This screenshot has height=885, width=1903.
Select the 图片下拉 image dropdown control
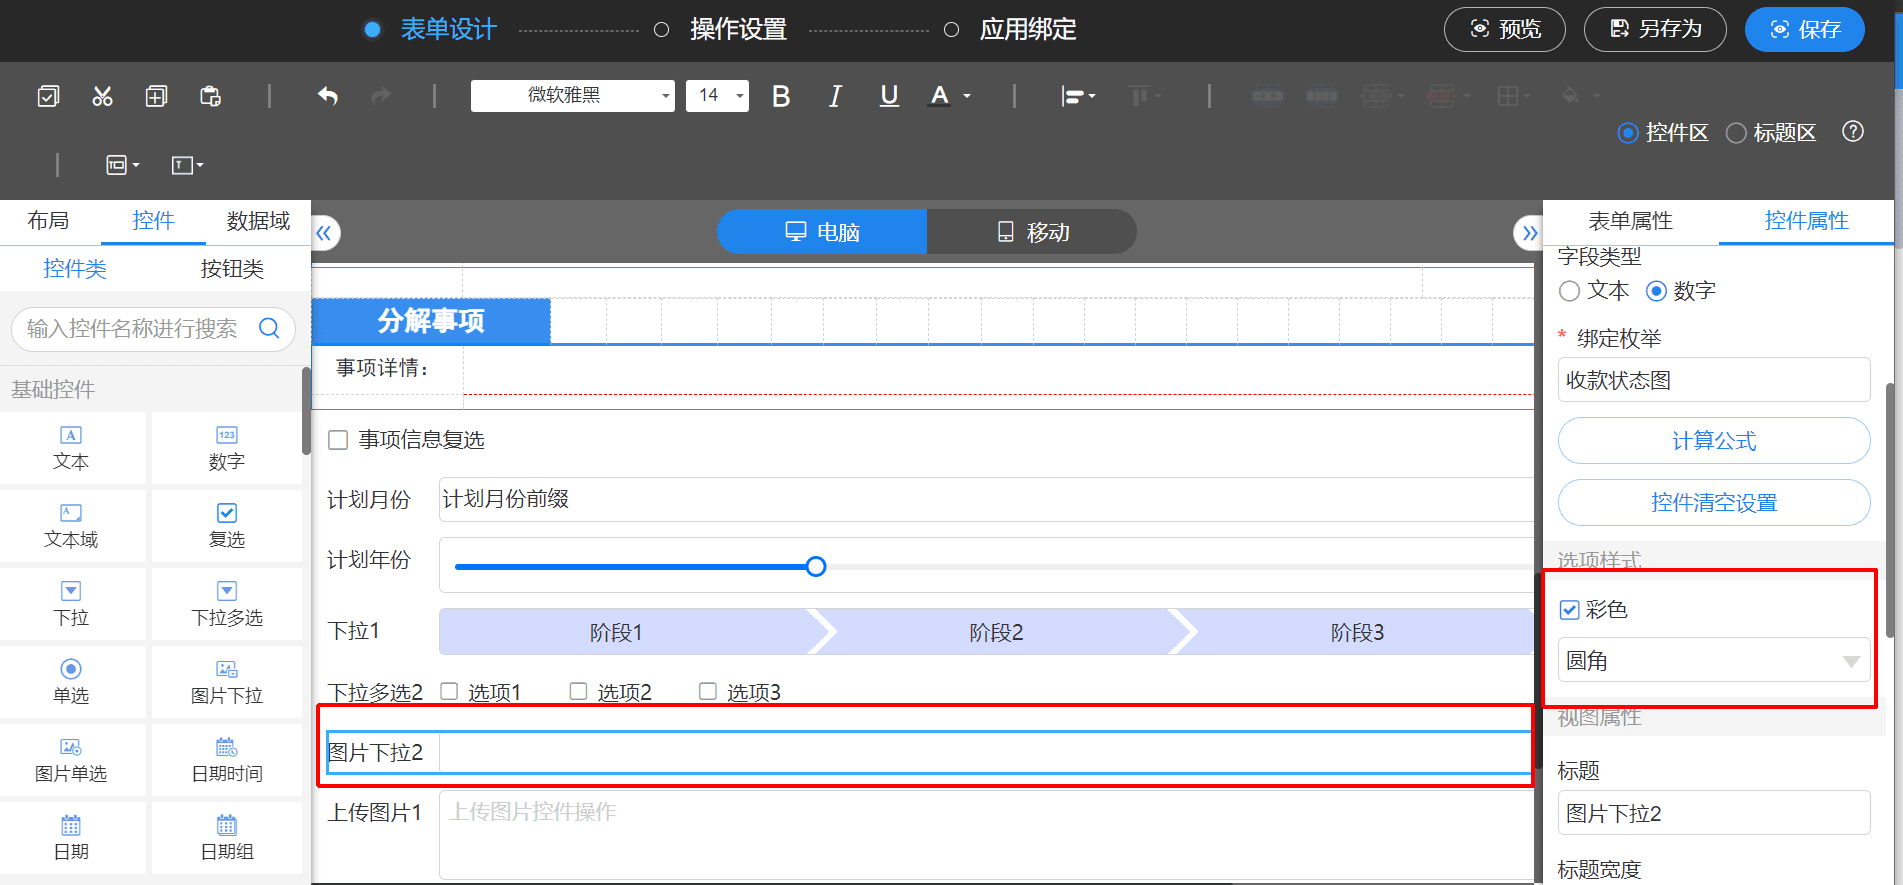point(227,682)
